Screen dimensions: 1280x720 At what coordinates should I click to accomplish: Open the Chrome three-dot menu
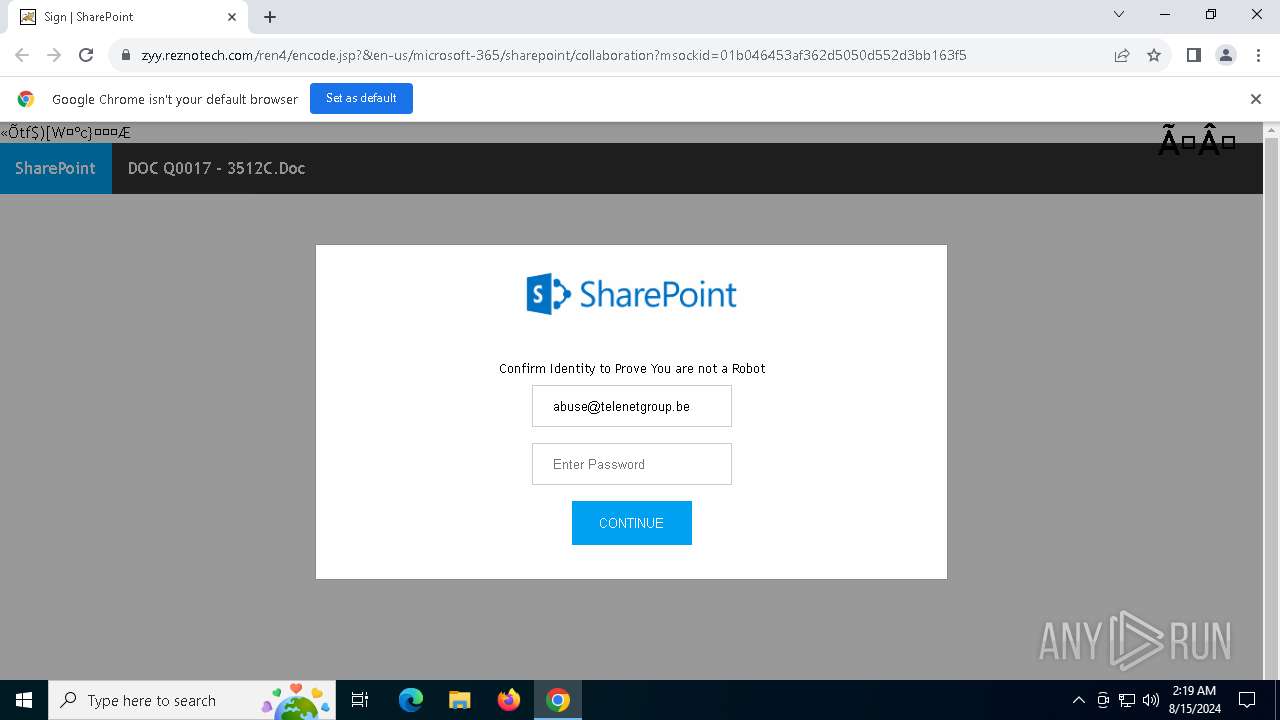tap(1257, 55)
